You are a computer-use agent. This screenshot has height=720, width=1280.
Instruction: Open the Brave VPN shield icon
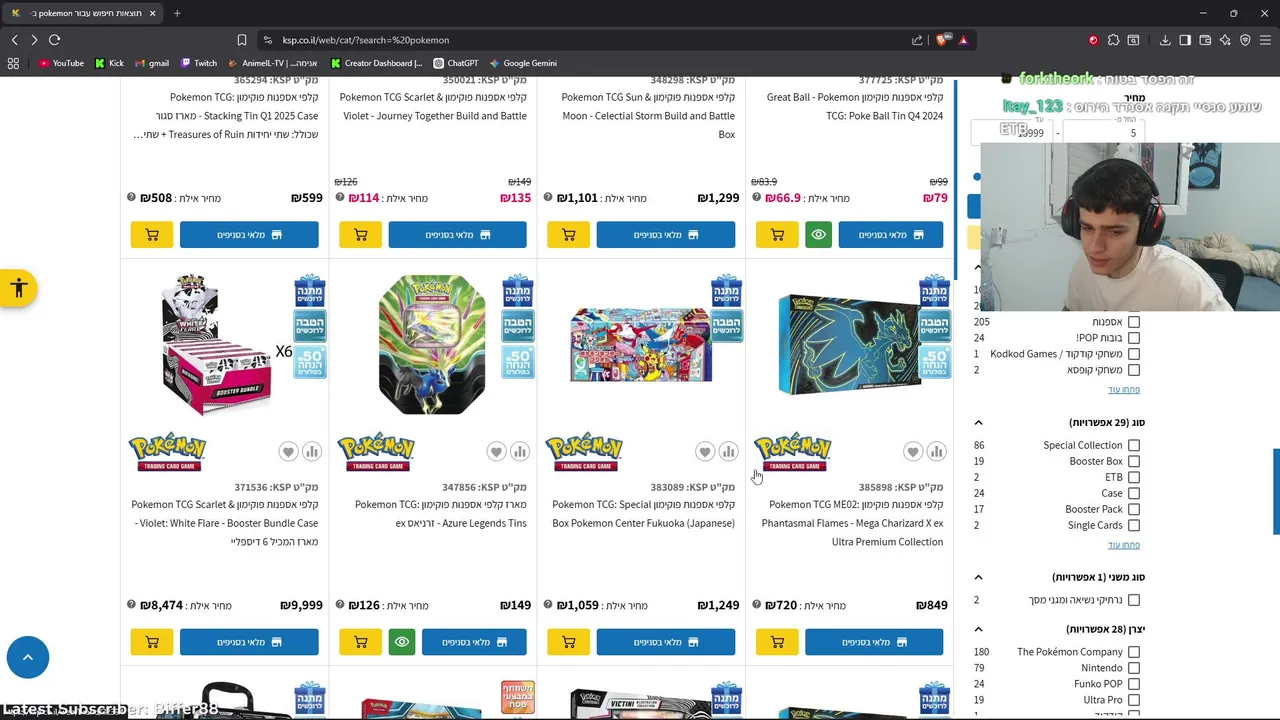coord(1245,40)
